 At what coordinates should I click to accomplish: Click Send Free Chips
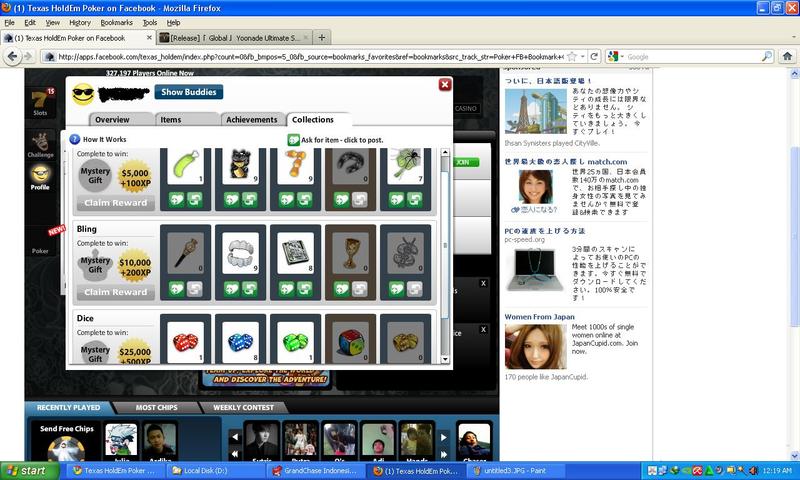click(67, 428)
